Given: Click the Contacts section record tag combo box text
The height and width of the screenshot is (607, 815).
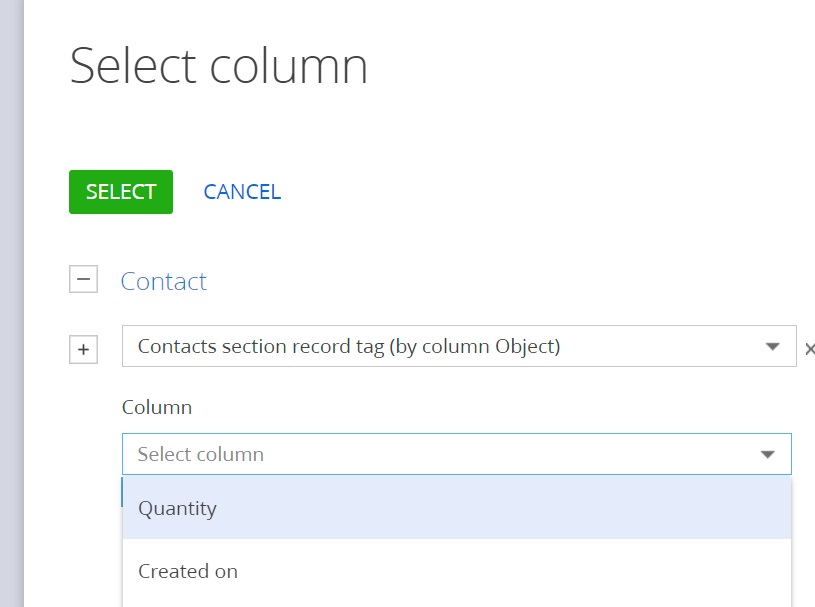Looking at the screenshot, I should (349, 347).
